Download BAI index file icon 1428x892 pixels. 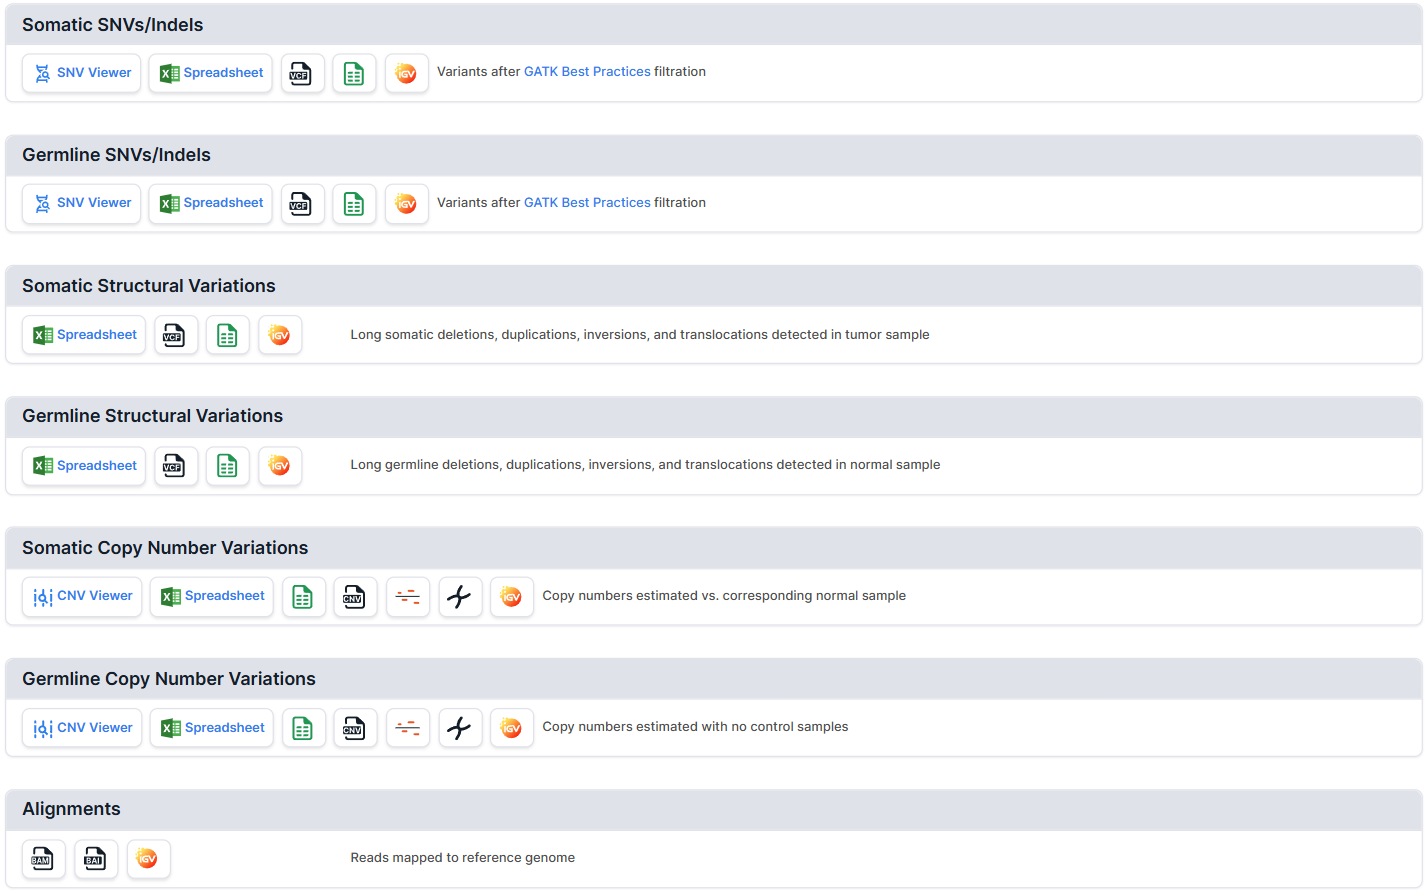[95, 859]
